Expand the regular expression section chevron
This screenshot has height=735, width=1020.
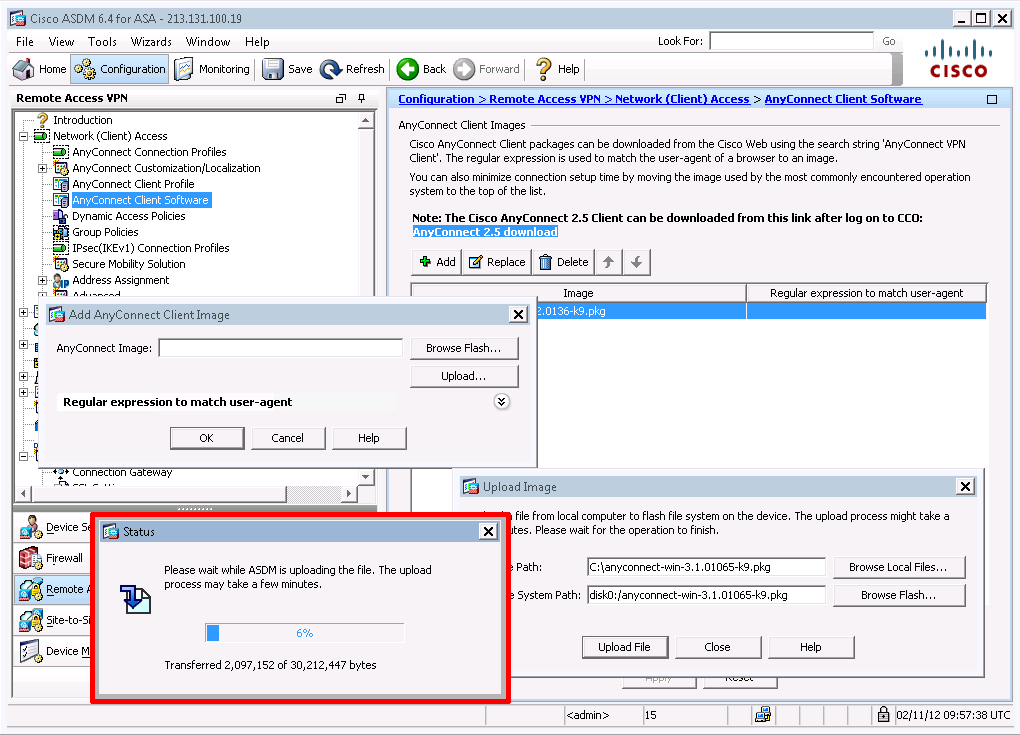[502, 401]
